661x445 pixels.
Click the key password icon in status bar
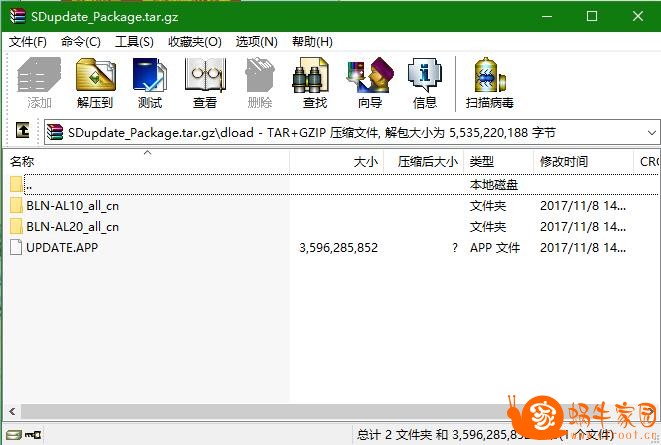[x=33, y=434]
